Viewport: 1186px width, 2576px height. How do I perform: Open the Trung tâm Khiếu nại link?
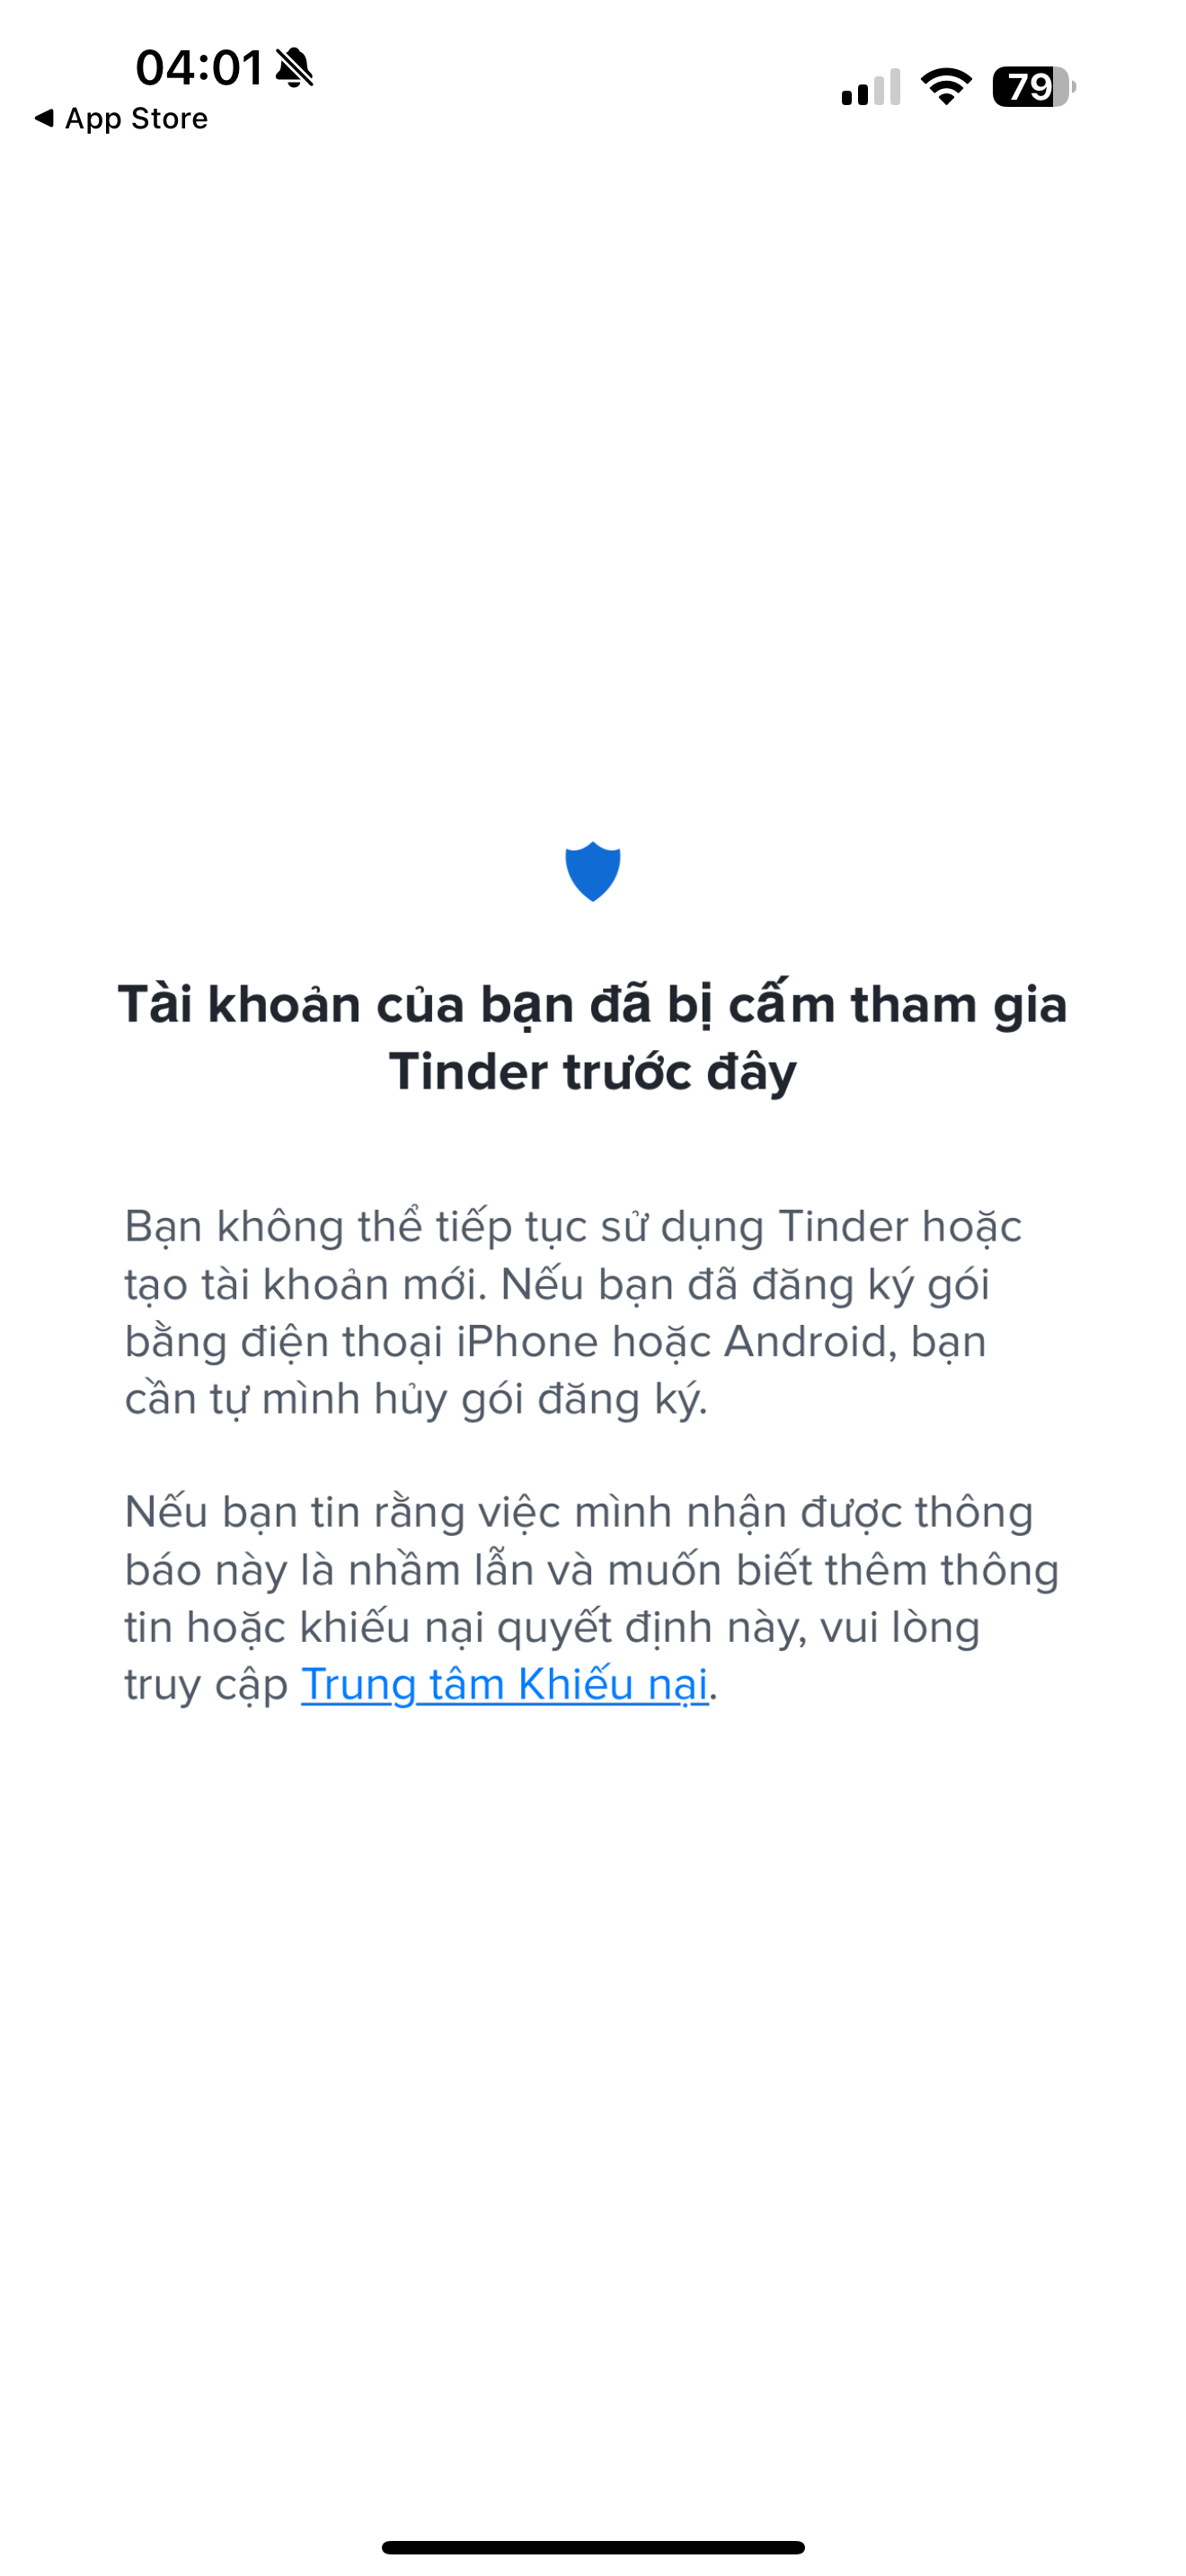[505, 1684]
